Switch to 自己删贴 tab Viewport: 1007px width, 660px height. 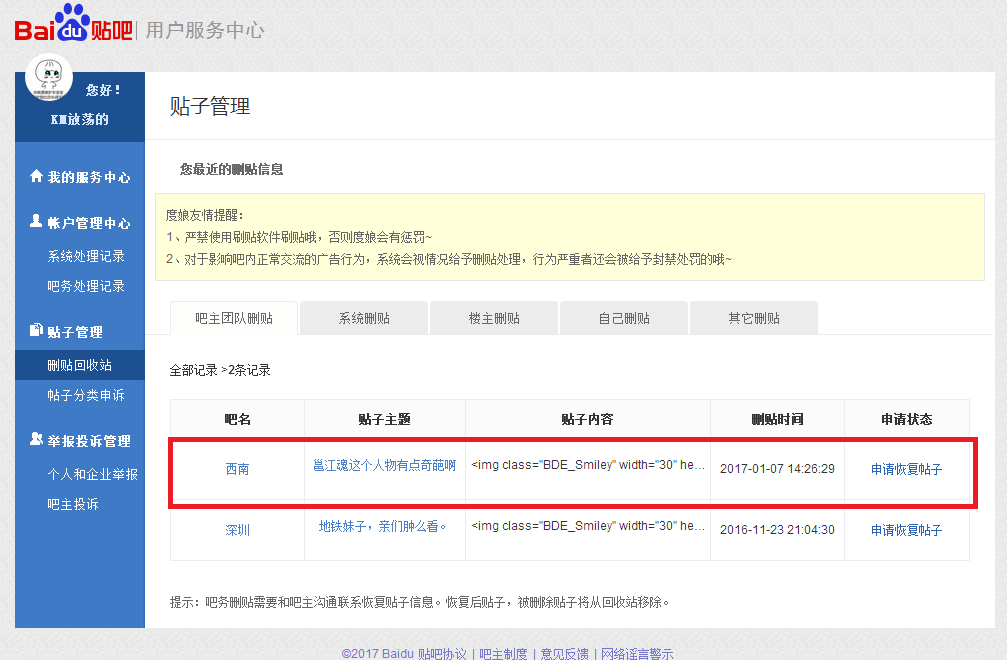(x=624, y=318)
